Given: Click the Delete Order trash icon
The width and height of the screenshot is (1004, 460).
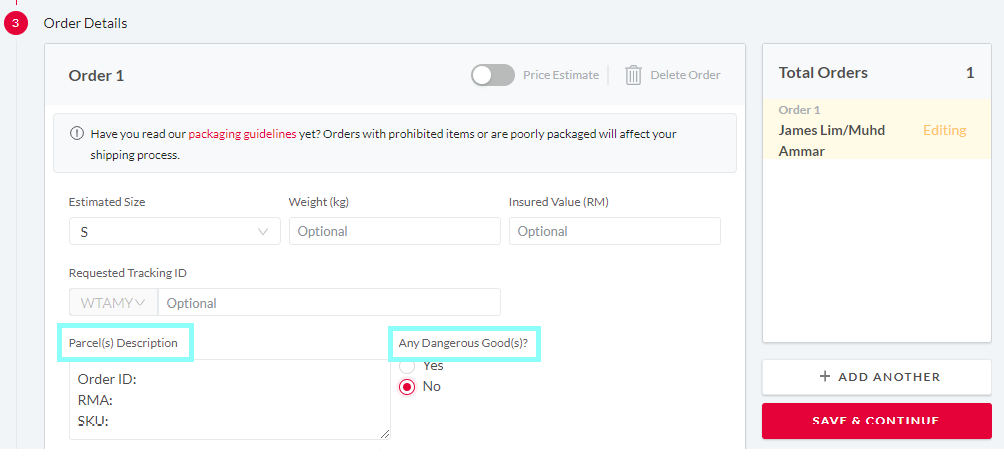Looking at the screenshot, I should click(633, 76).
